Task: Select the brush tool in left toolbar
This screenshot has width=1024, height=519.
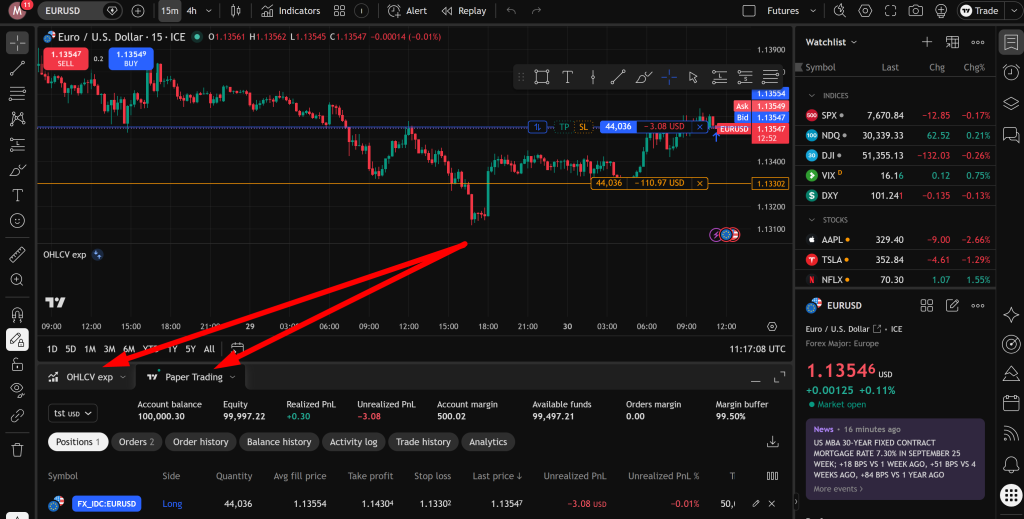Action: click(x=17, y=170)
